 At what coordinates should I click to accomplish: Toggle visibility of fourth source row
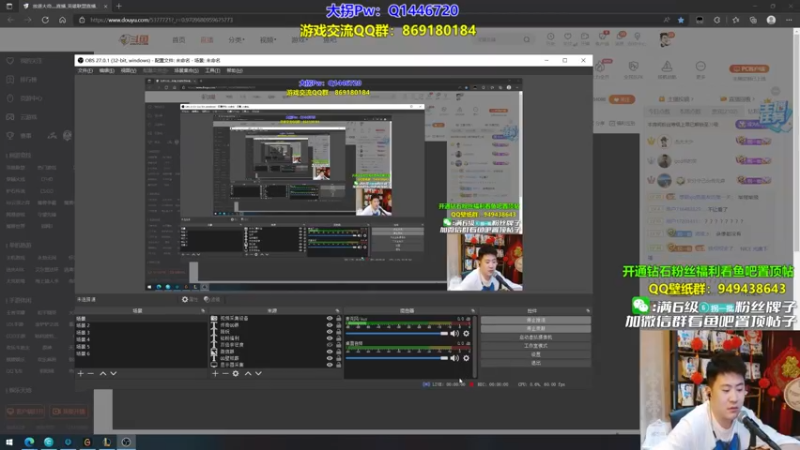point(330,338)
